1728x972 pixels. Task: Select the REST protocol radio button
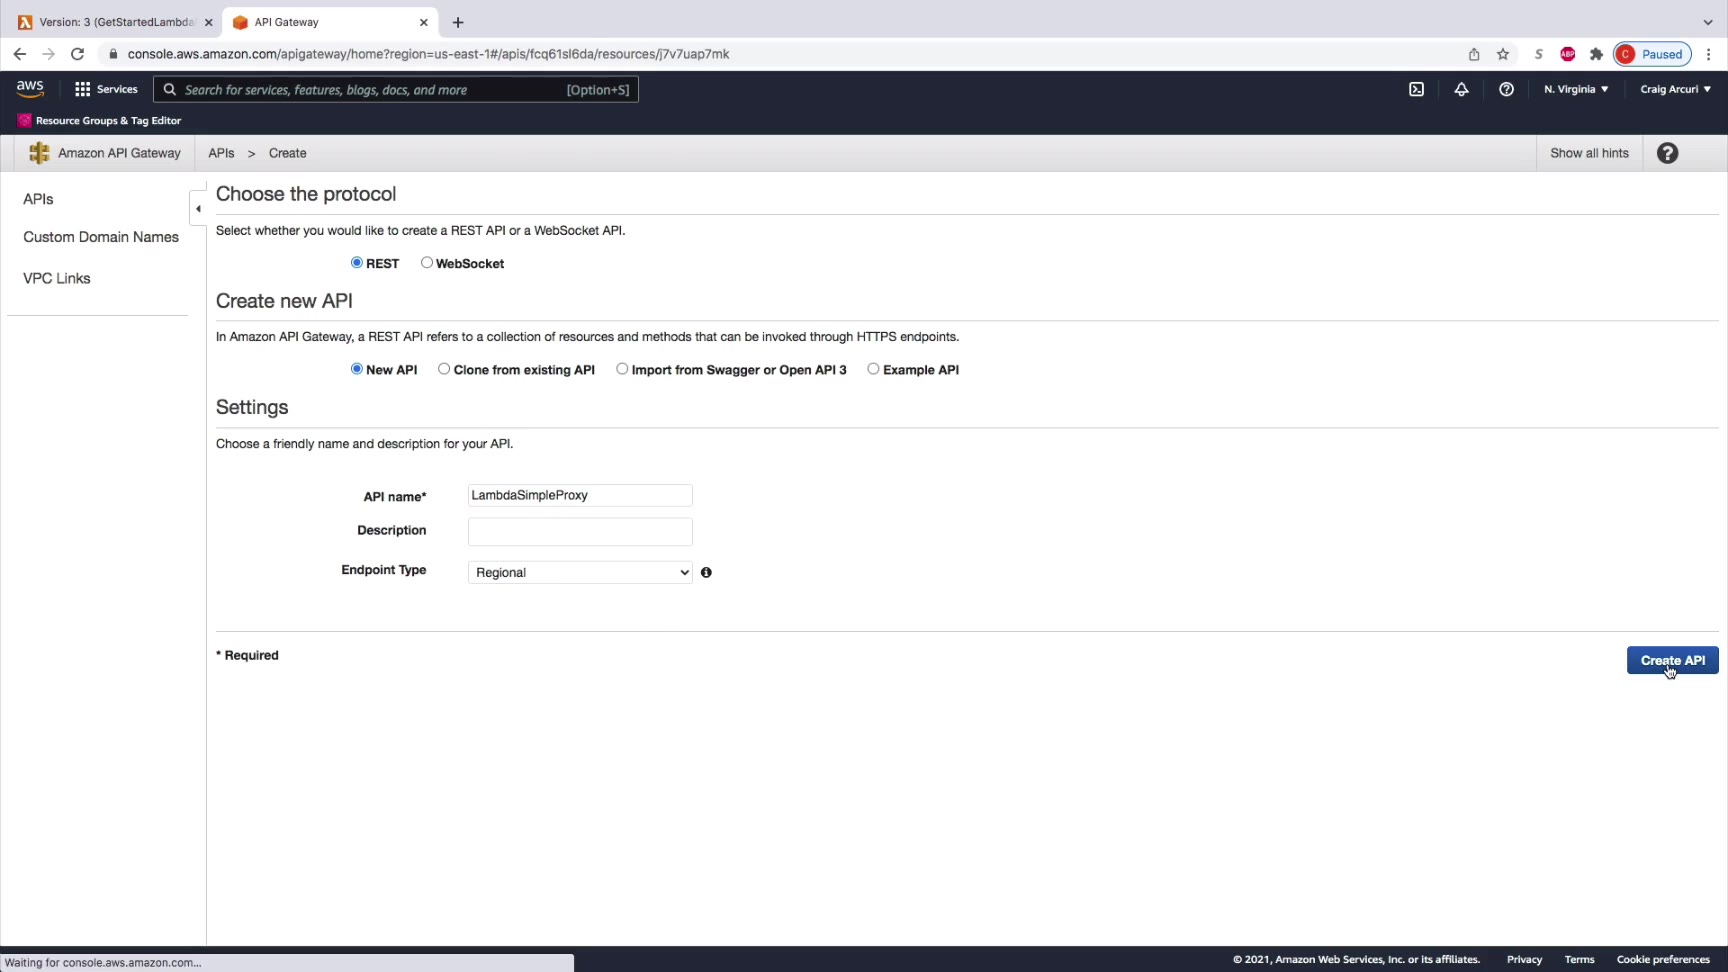tap(356, 263)
